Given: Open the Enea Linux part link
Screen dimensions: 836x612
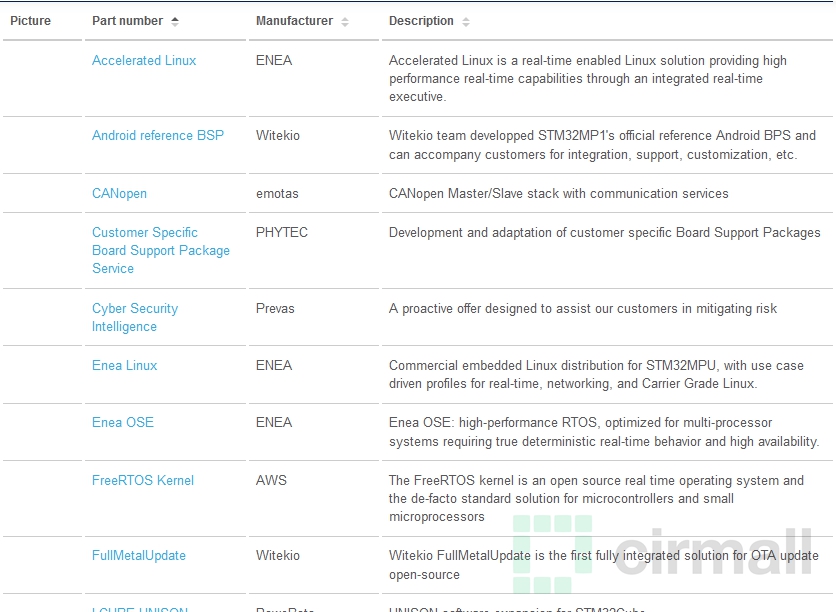Looking at the screenshot, I should coord(125,366).
